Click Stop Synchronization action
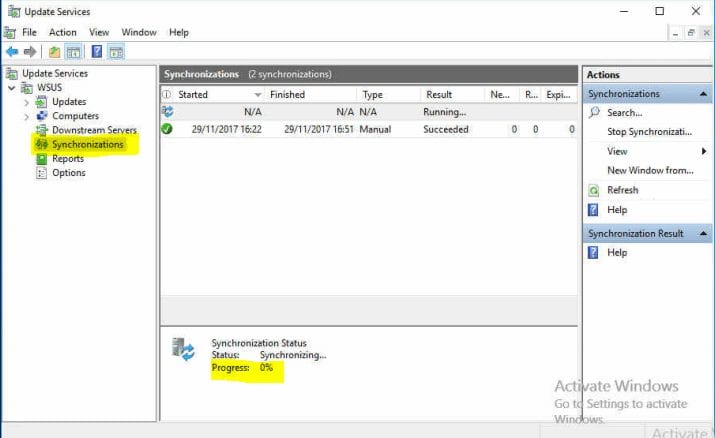 coord(649,132)
